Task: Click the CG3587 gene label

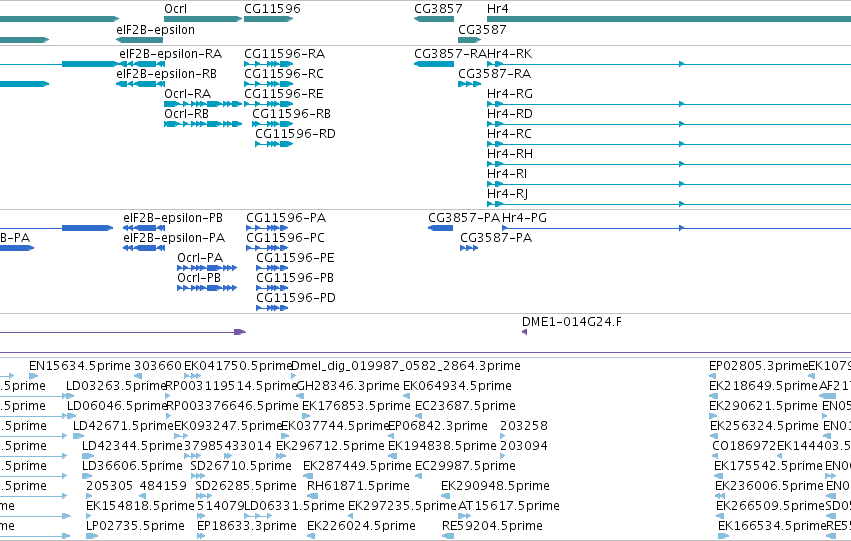Action: (482, 30)
